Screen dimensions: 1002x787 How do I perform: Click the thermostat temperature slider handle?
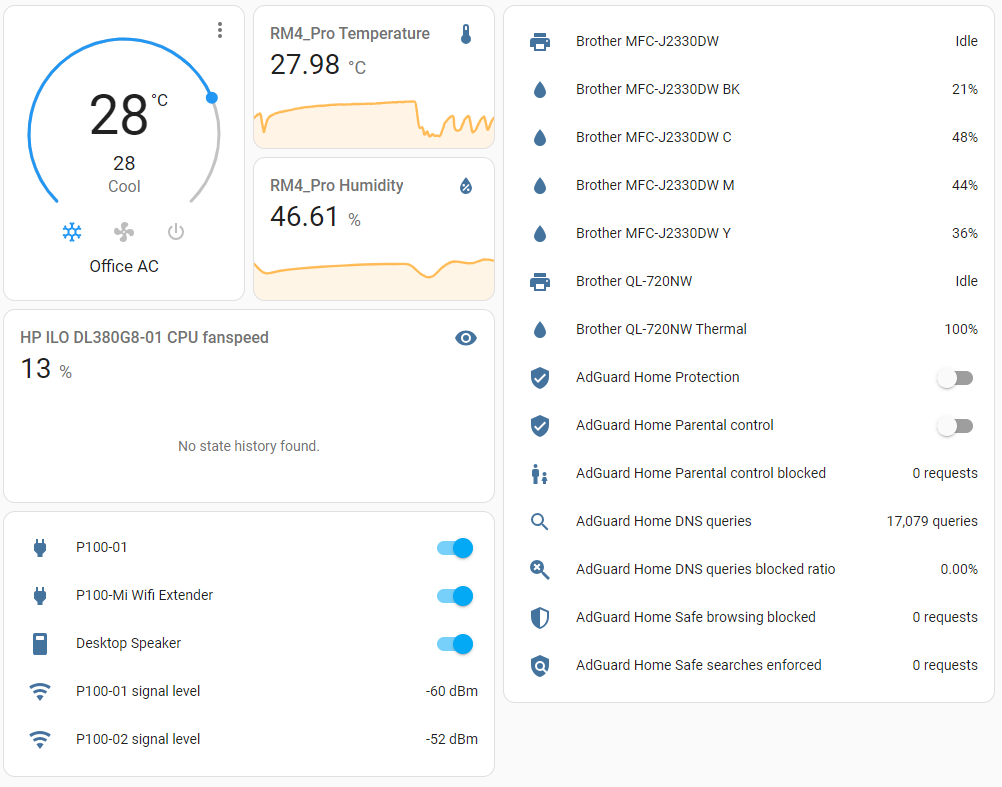(212, 97)
